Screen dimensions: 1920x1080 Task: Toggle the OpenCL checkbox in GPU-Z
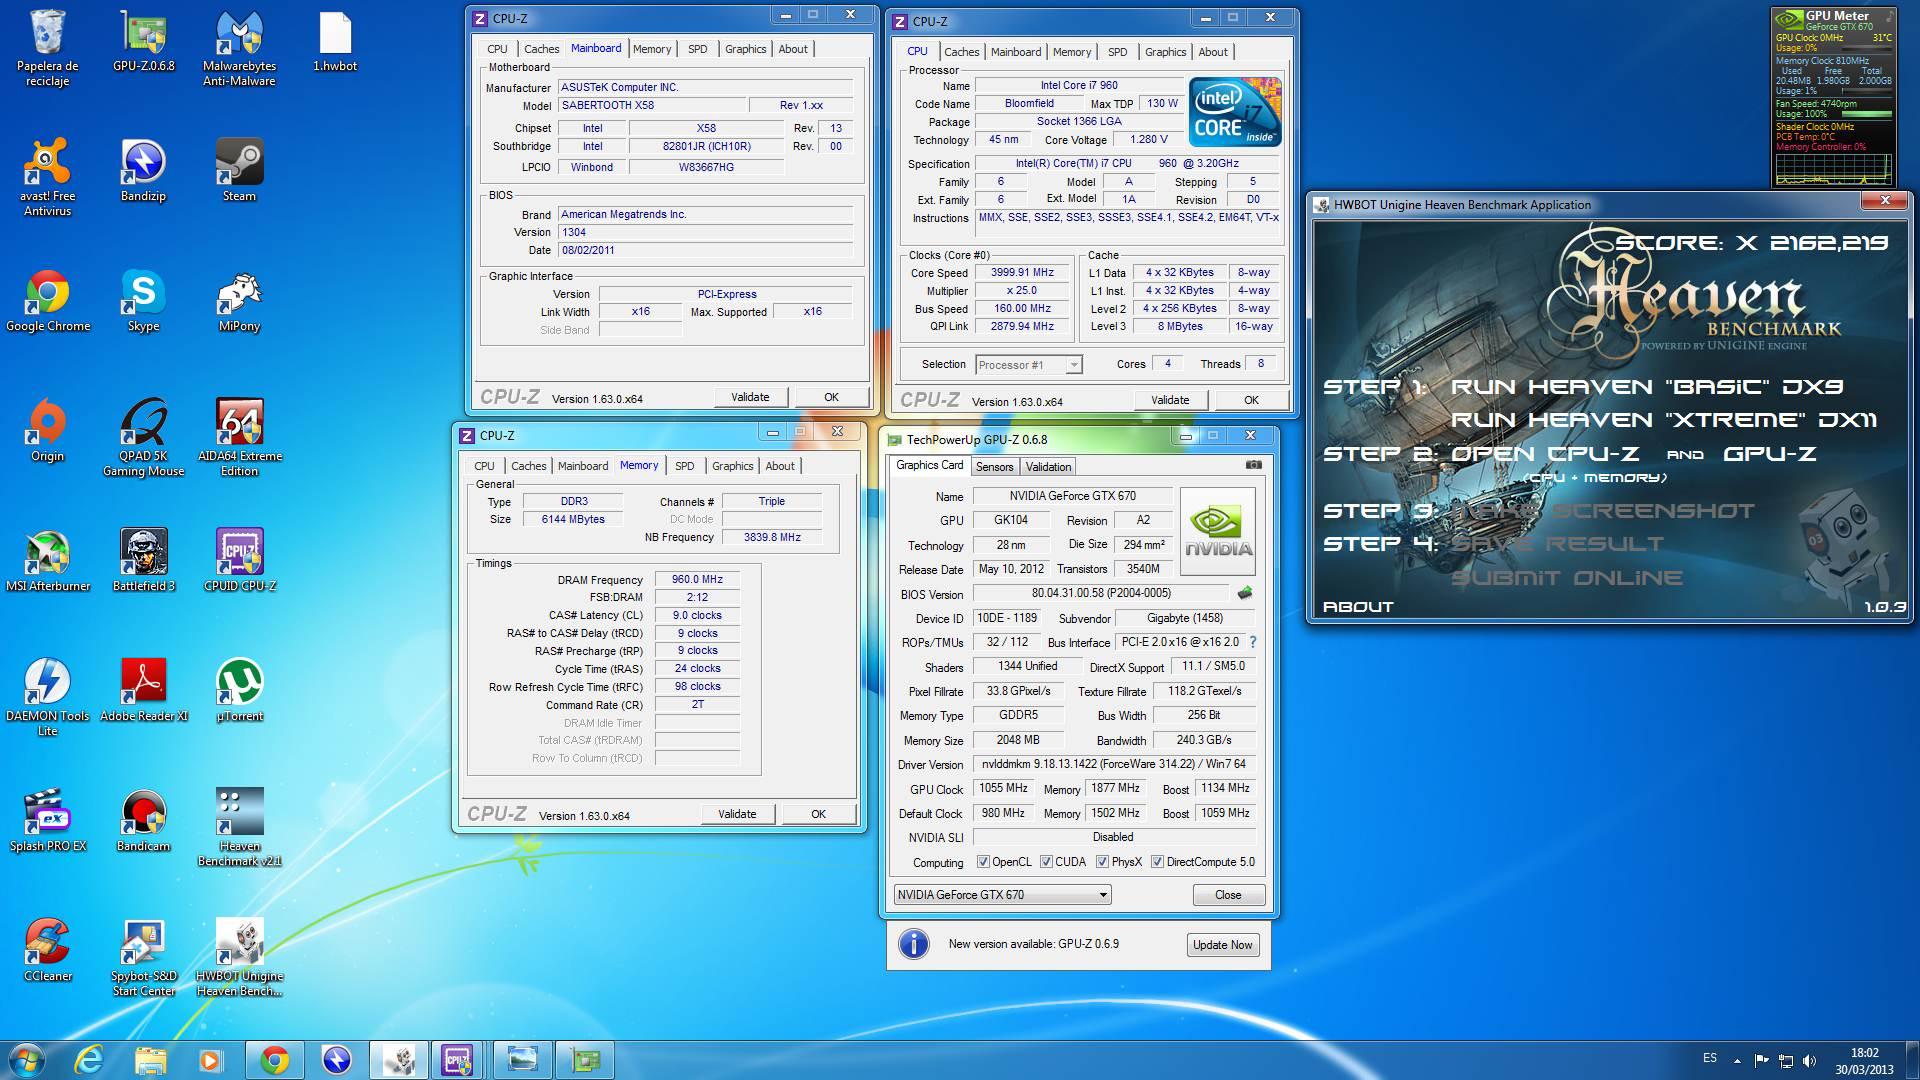click(983, 862)
